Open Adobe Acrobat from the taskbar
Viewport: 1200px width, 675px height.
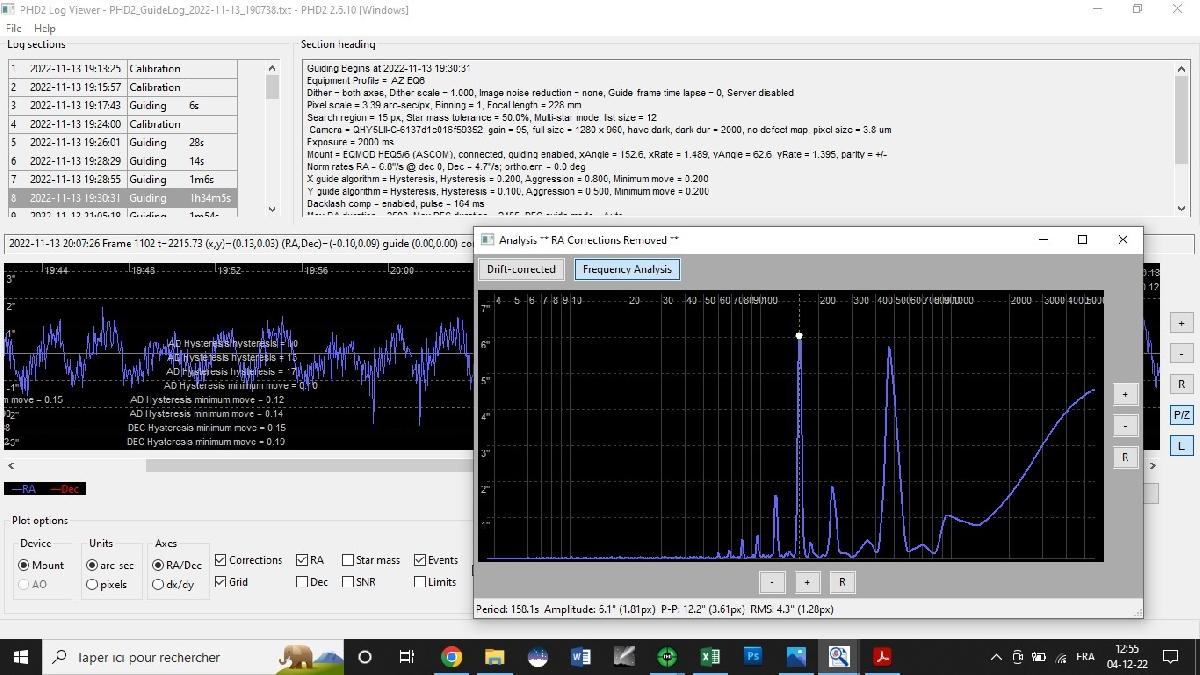883,657
